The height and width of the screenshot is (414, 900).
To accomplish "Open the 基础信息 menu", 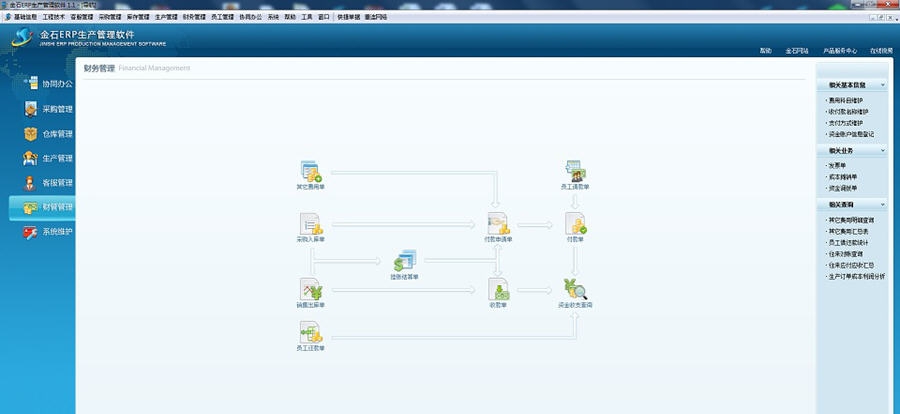I will [x=25, y=17].
